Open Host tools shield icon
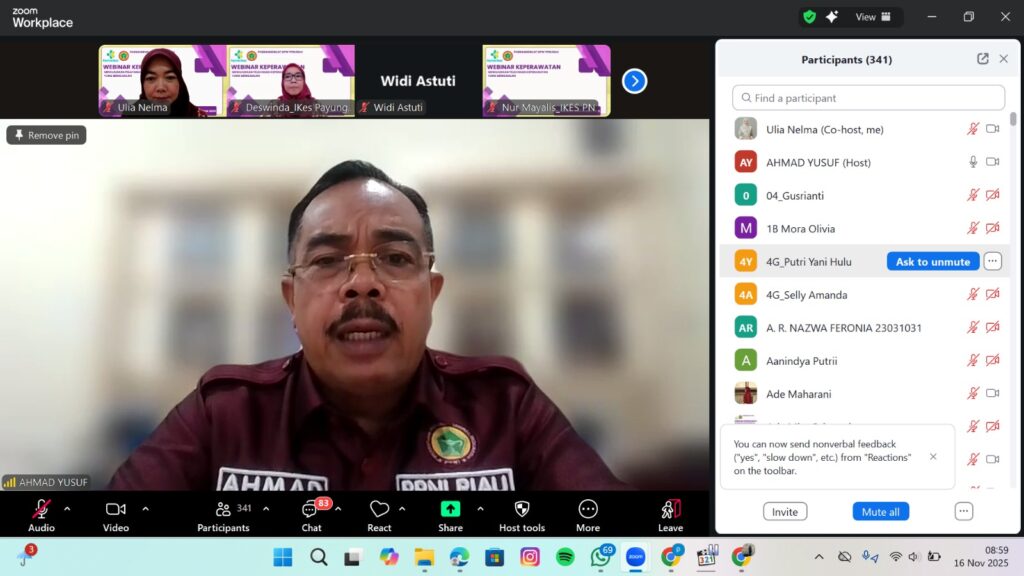The width and height of the screenshot is (1024, 576). point(521,509)
